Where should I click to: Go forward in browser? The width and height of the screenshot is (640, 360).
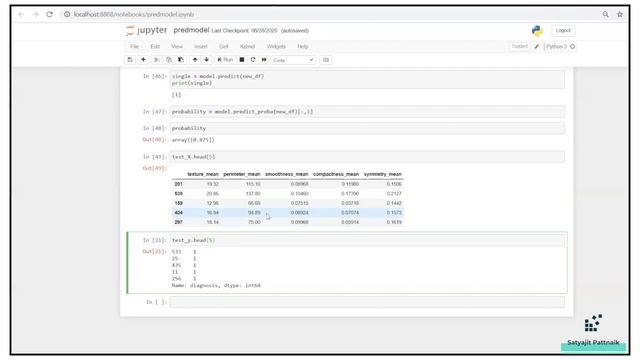pyautogui.click(x=36, y=14)
